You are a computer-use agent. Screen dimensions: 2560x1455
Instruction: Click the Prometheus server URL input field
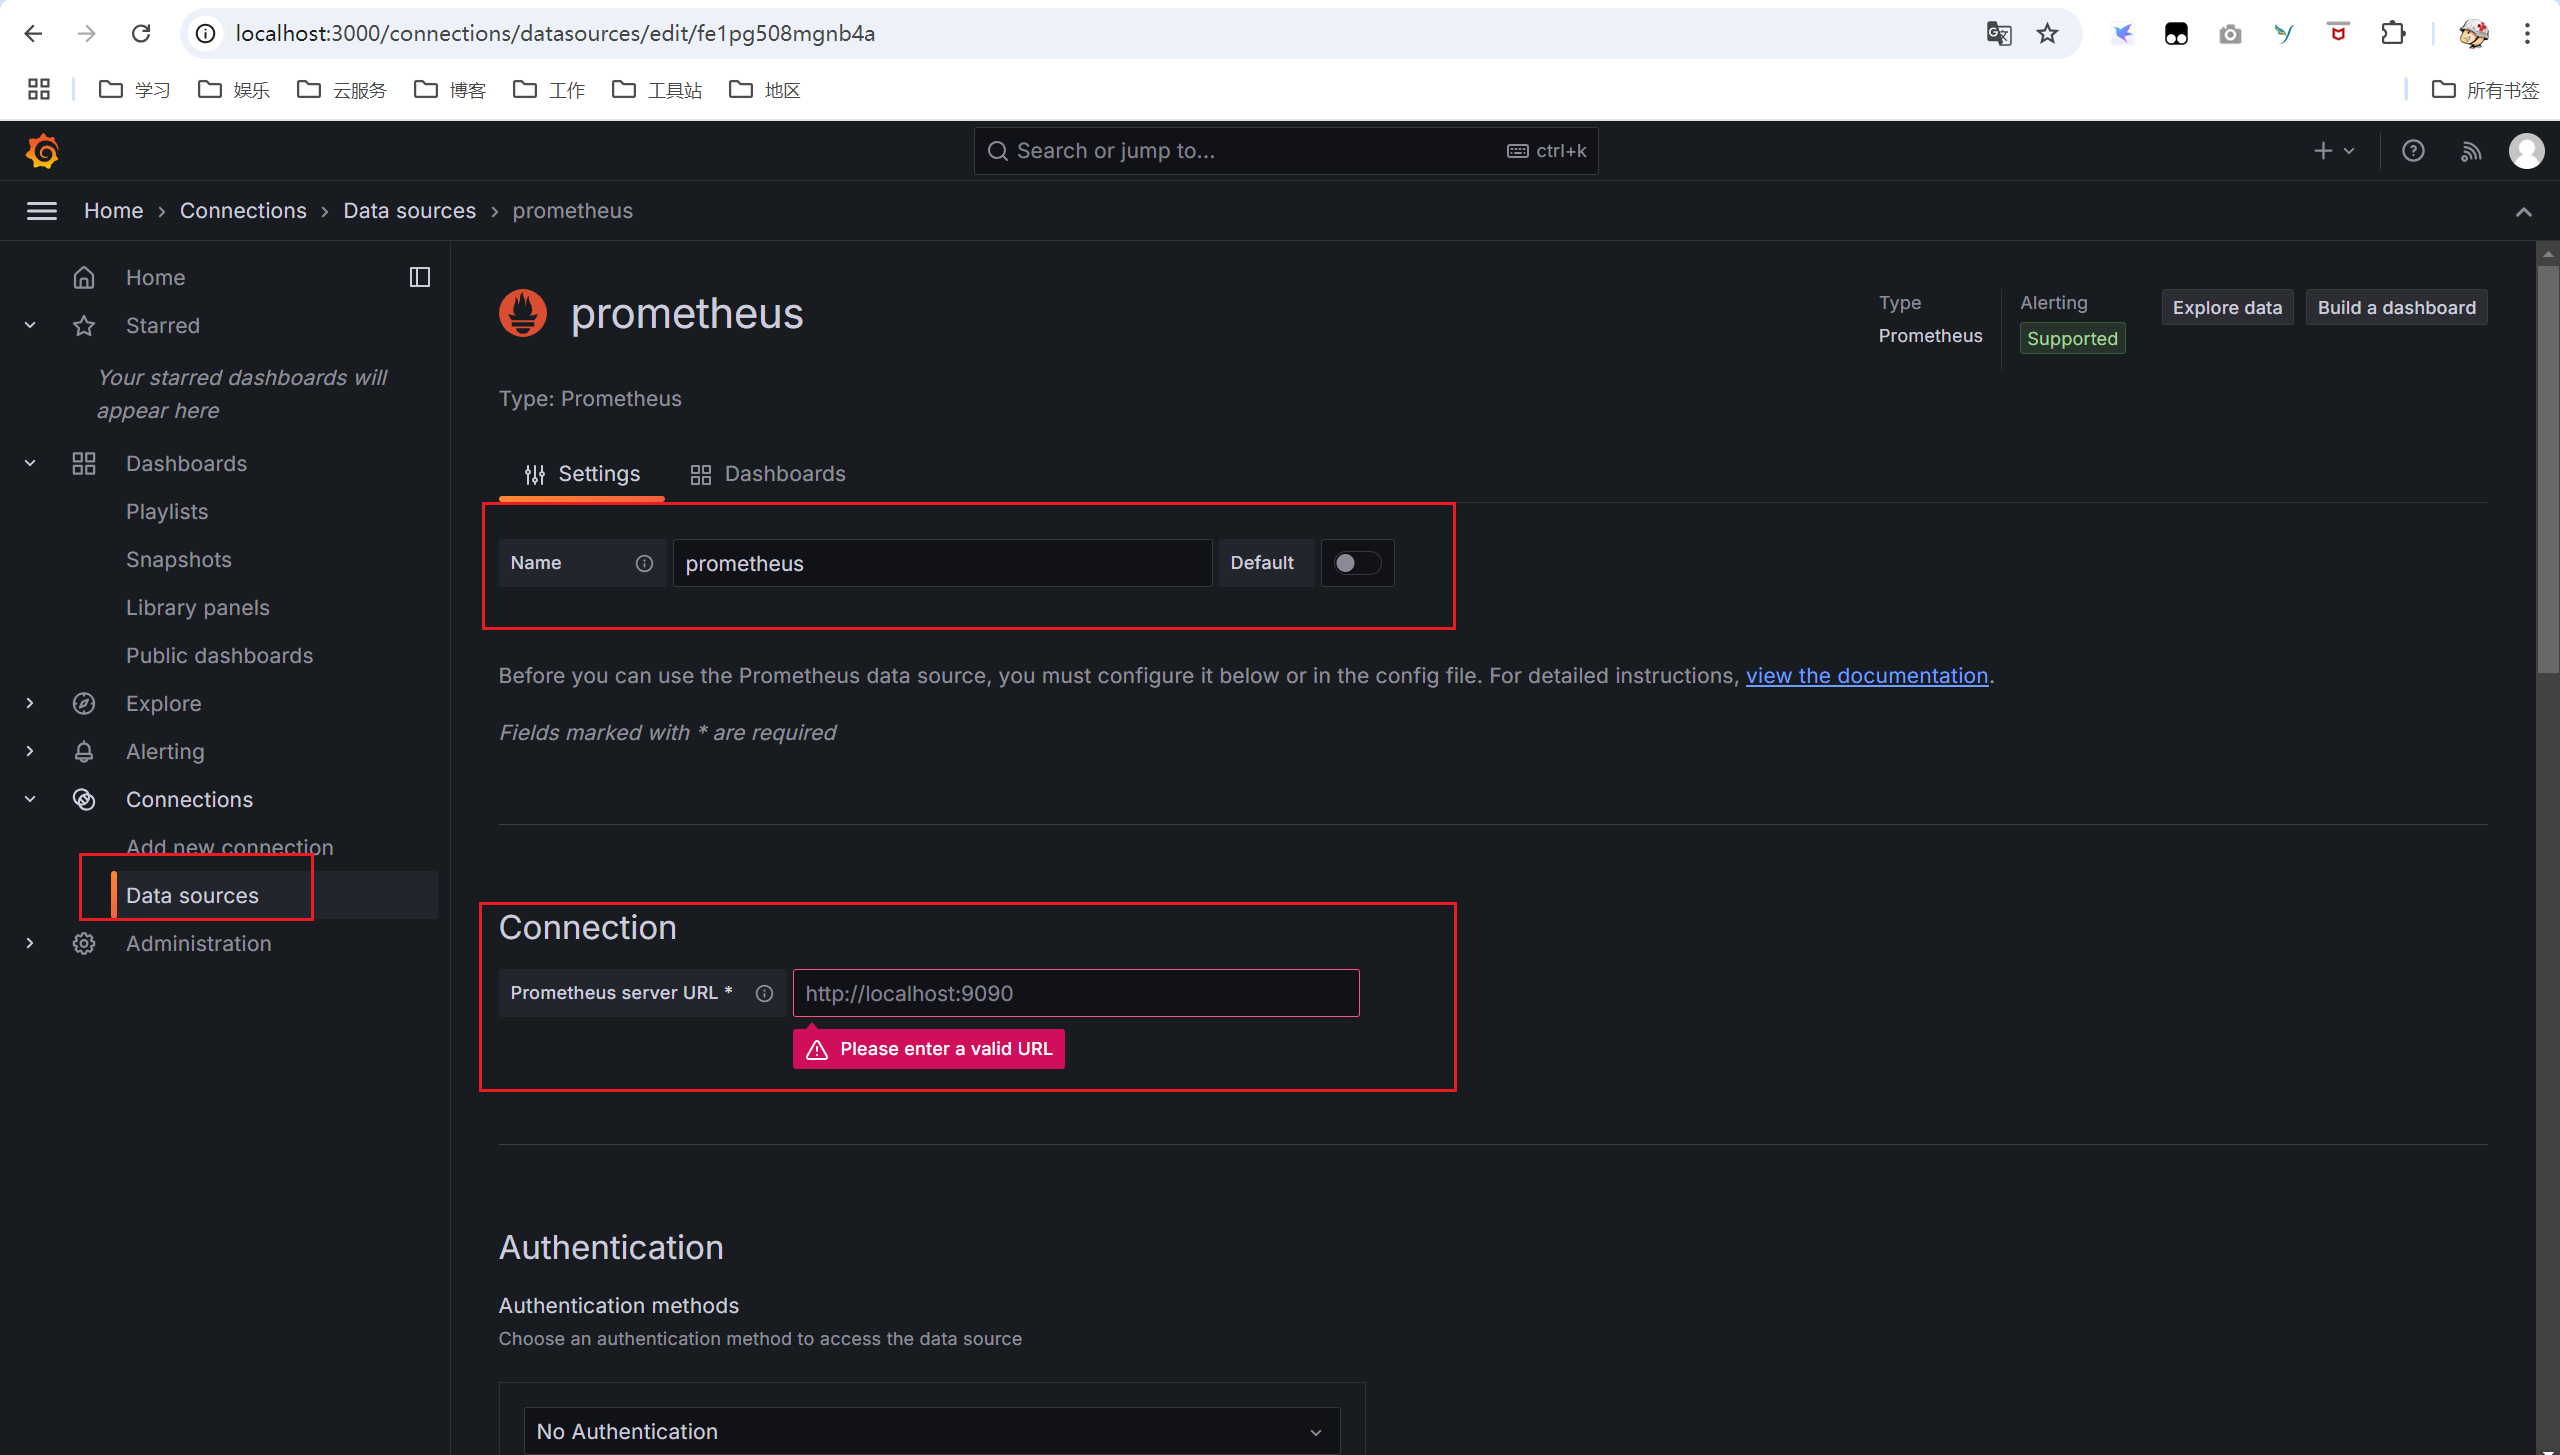(x=1075, y=993)
